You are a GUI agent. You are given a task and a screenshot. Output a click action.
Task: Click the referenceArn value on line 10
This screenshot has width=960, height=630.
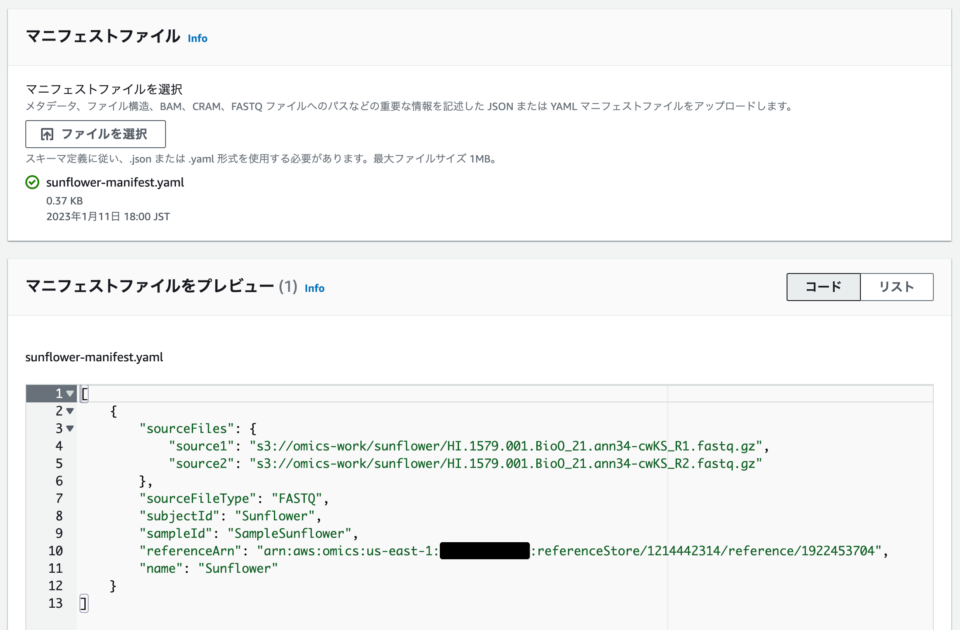pos(569,551)
